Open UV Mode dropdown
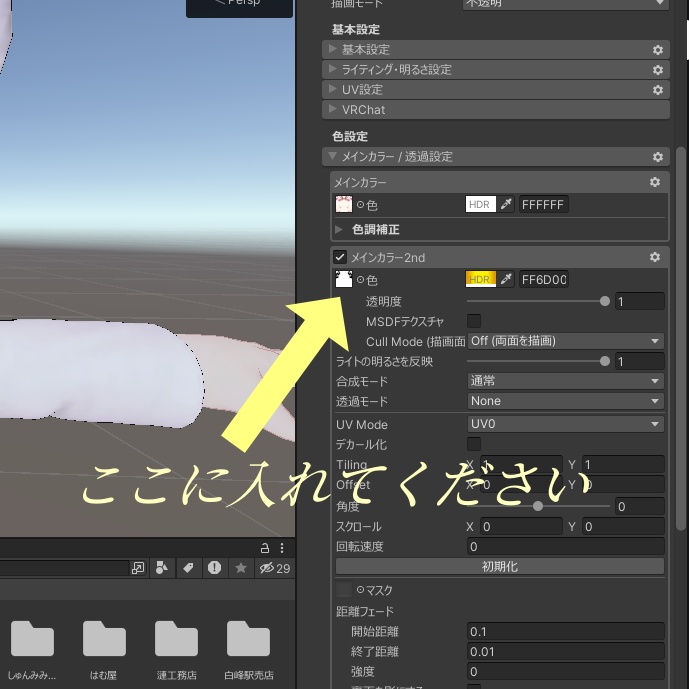The image size is (689, 689). click(x=566, y=424)
